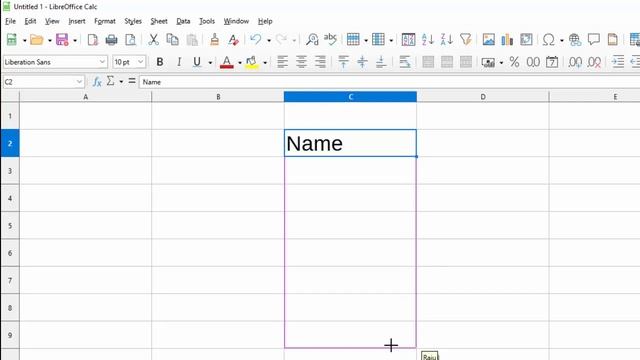Image resolution: width=640 pixels, height=360 pixels.
Task: Expand the Sum function dropdown arrow
Action: [x=121, y=82]
